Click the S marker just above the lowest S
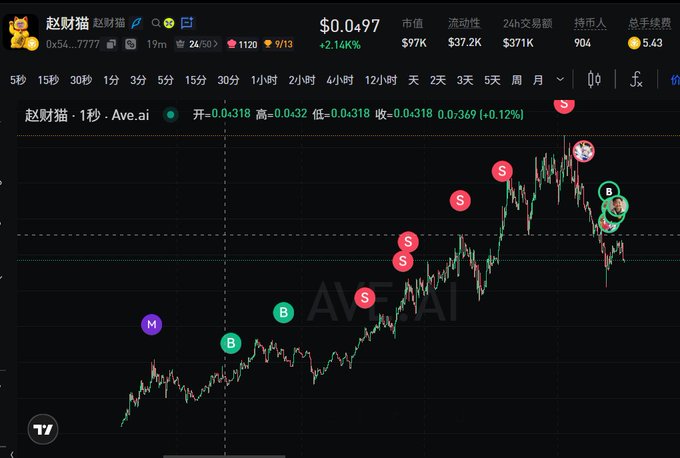 click(x=403, y=261)
